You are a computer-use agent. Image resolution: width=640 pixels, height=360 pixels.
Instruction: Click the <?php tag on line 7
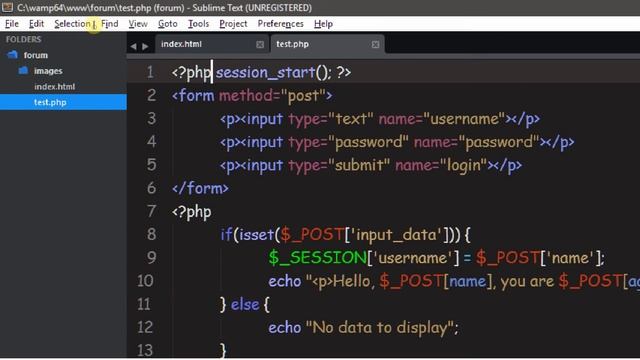coord(191,212)
